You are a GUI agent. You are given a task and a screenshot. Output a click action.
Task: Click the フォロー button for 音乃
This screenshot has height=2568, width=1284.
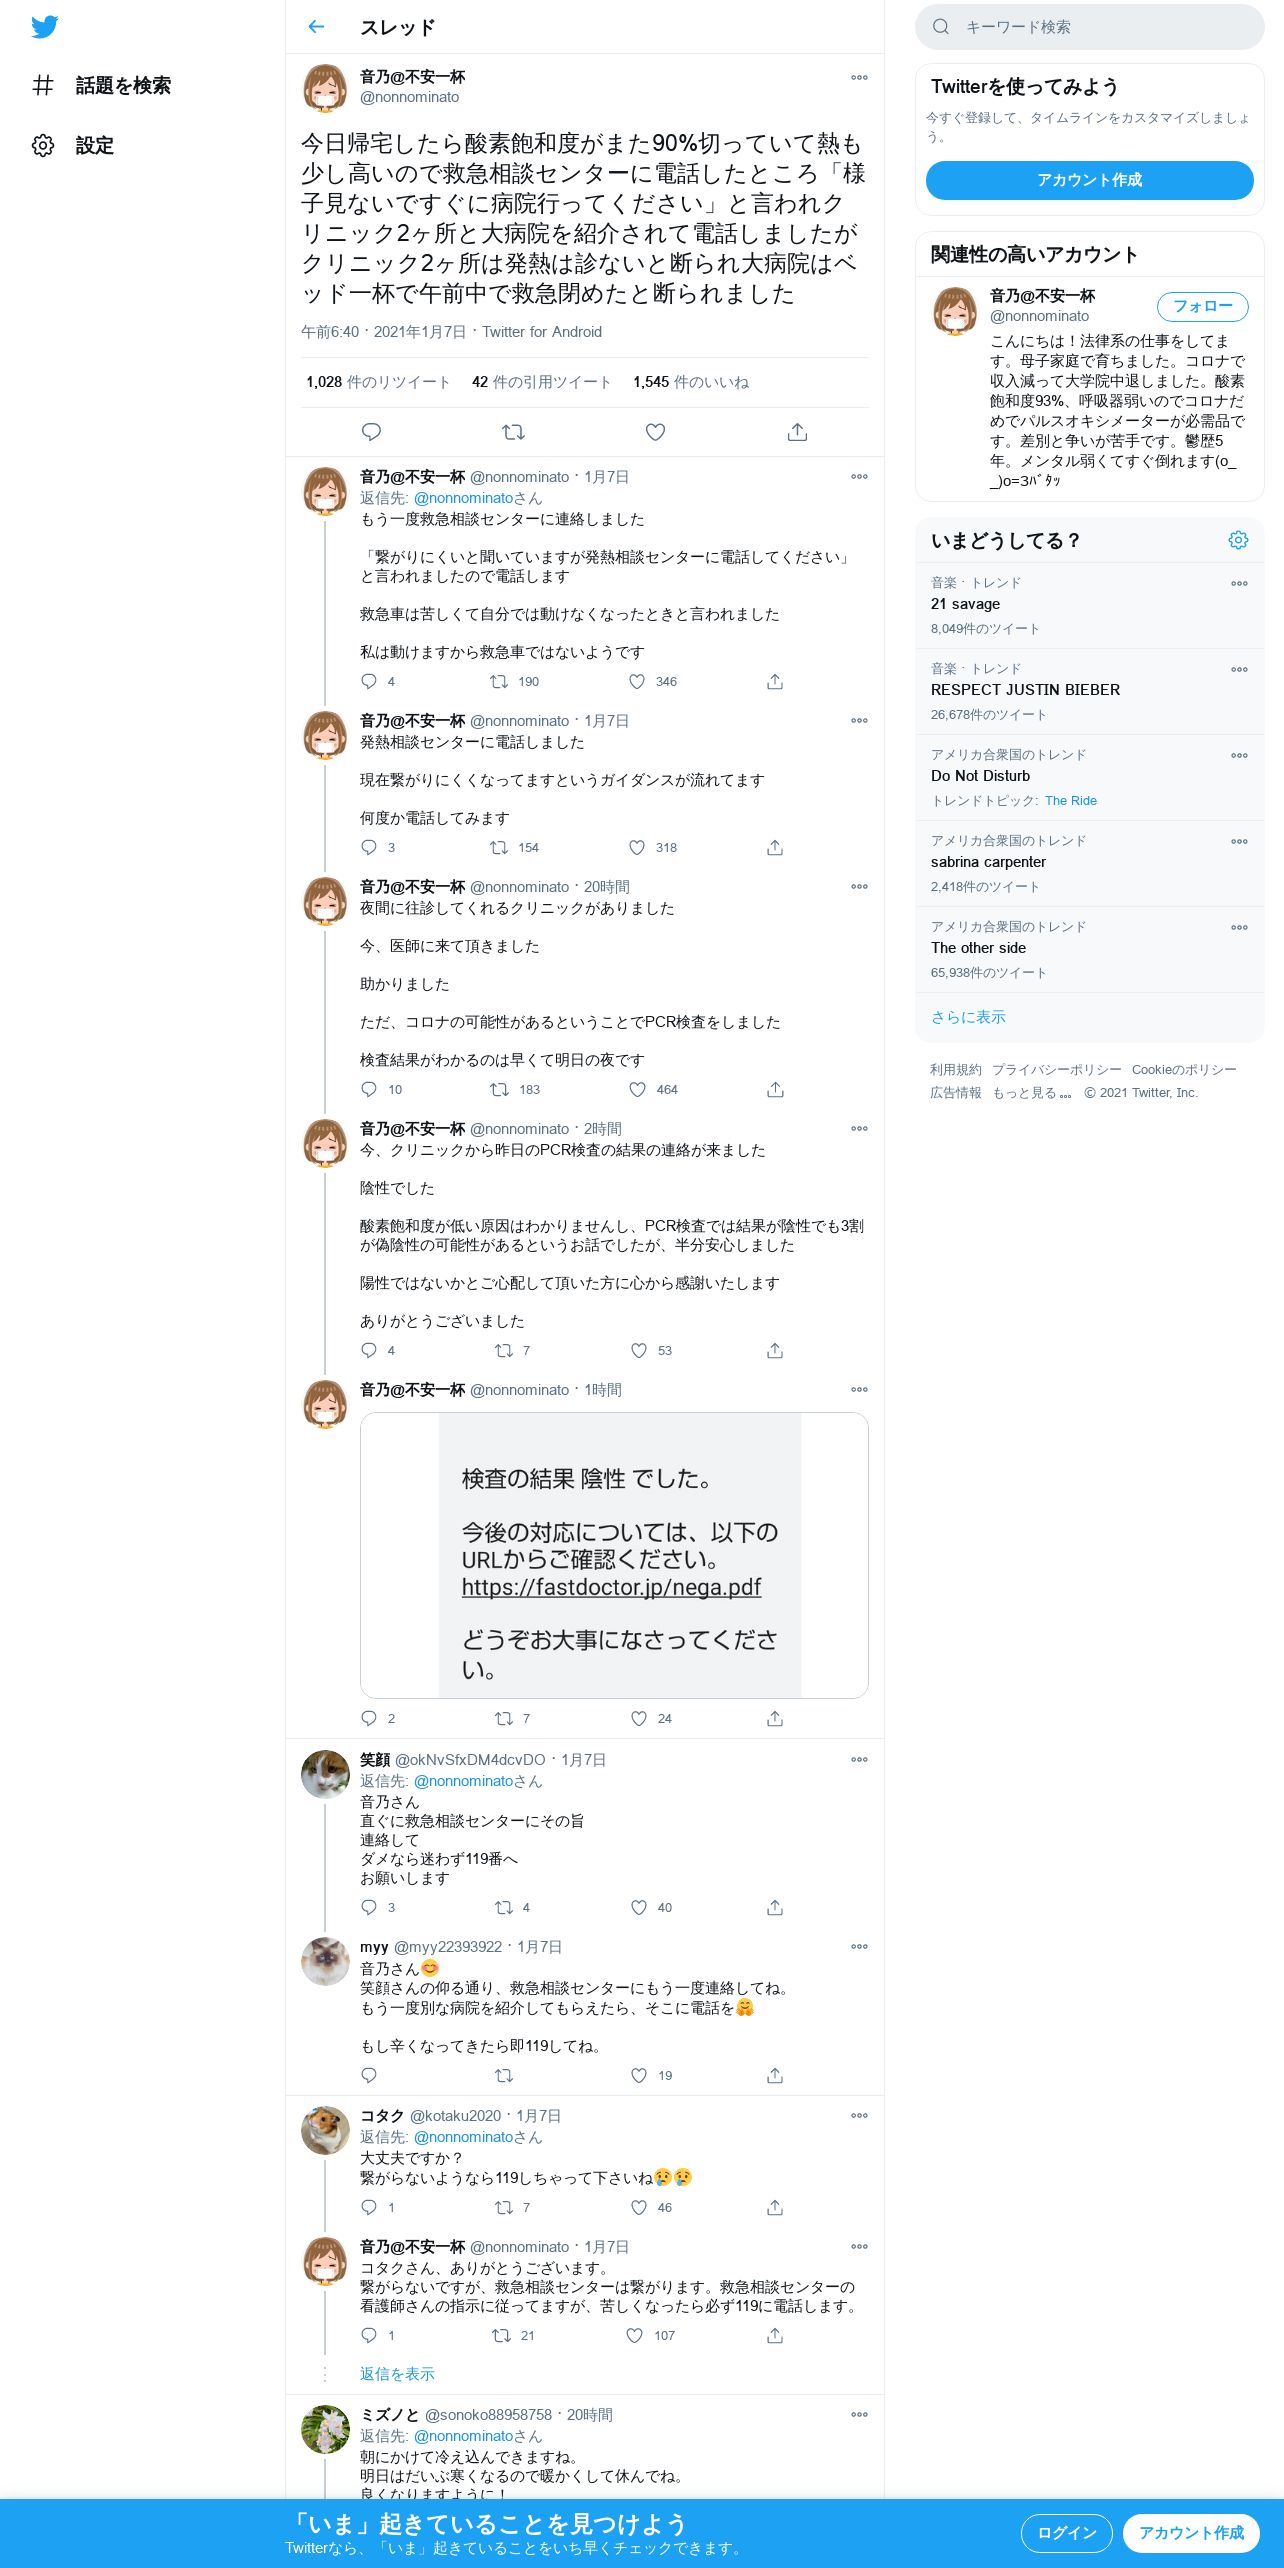pyautogui.click(x=1202, y=306)
